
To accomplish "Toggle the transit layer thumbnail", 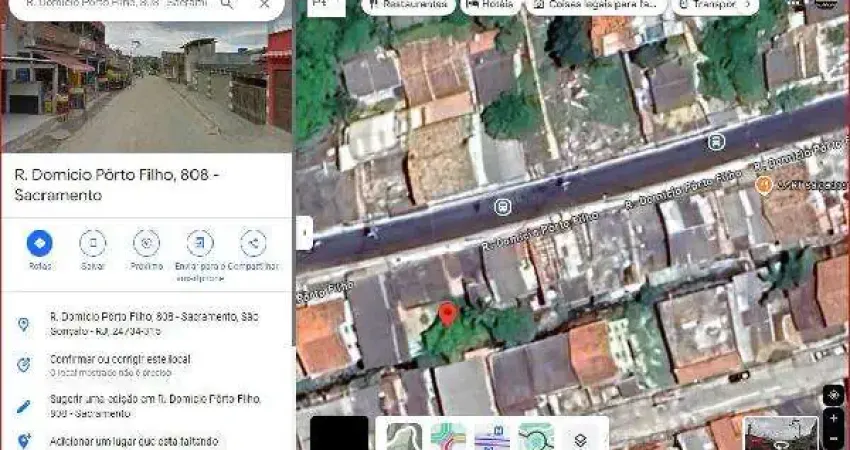I will (492, 436).
